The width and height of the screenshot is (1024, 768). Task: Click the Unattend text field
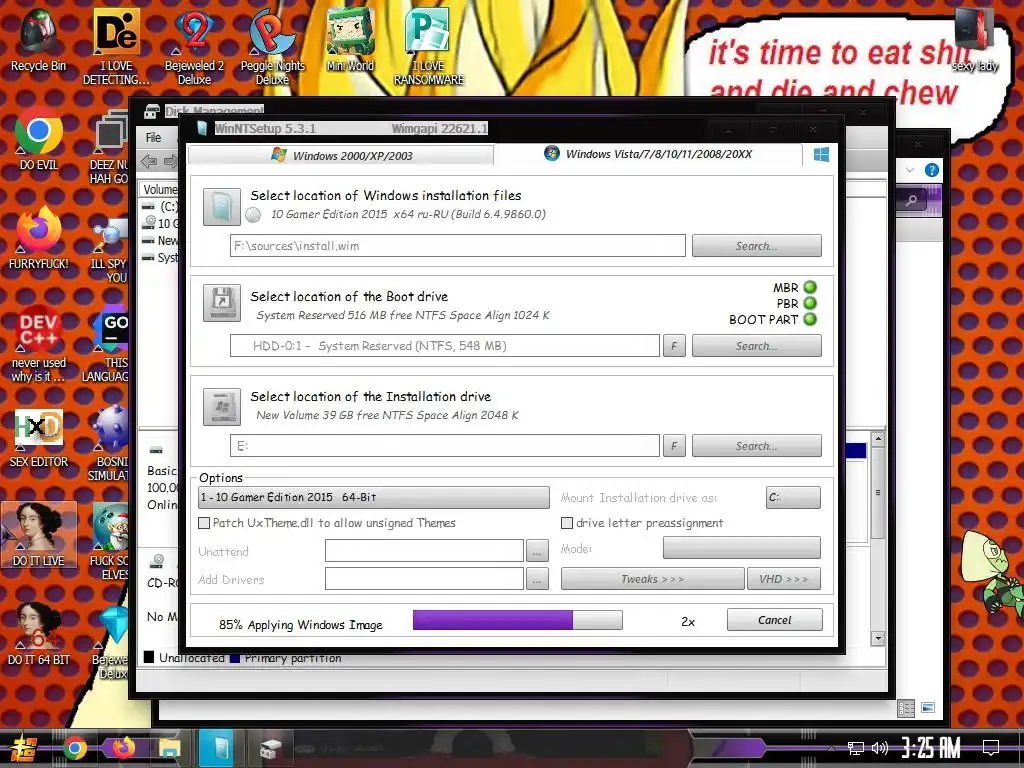click(x=424, y=551)
